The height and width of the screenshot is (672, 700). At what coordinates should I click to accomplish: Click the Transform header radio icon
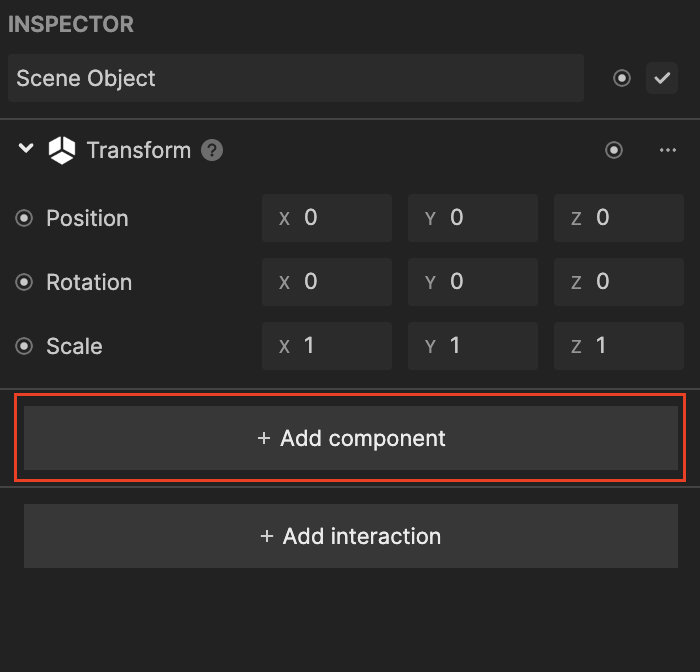pos(614,151)
